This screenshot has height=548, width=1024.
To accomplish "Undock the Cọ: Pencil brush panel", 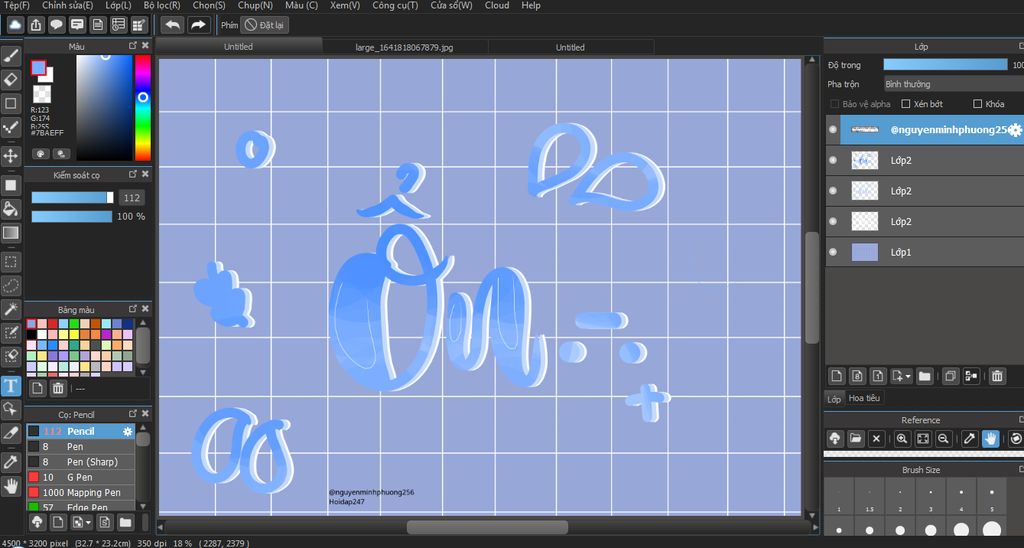I will click(133, 414).
